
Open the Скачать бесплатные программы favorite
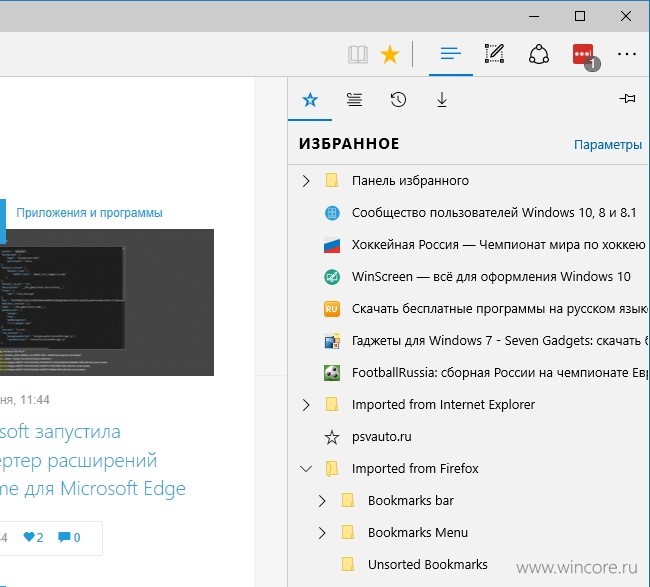click(x=500, y=309)
